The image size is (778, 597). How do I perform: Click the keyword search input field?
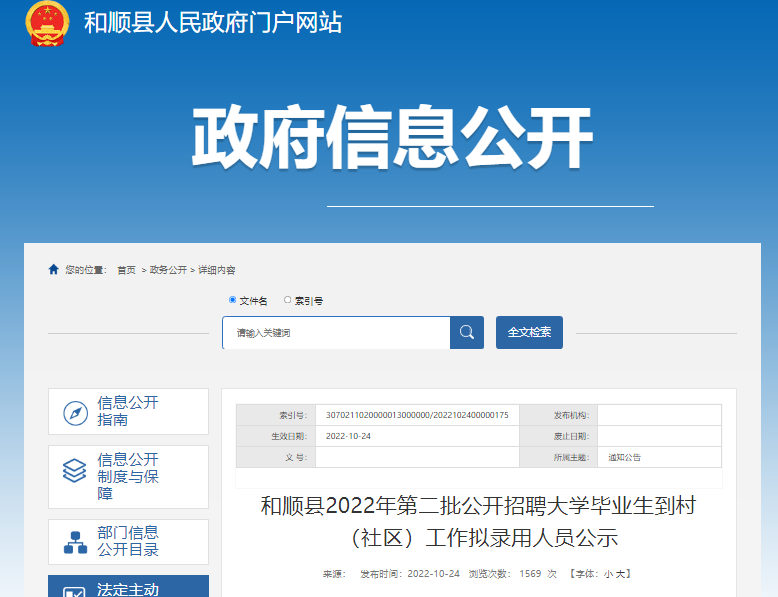[x=336, y=333]
